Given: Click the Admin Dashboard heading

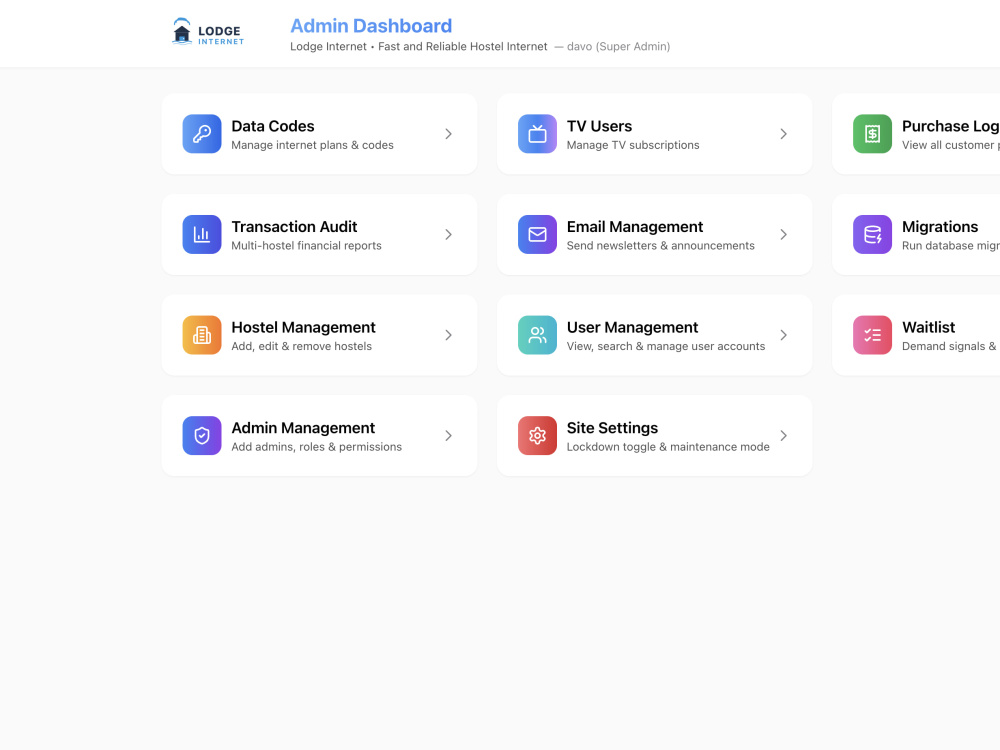Looking at the screenshot, I should (371, 26).
